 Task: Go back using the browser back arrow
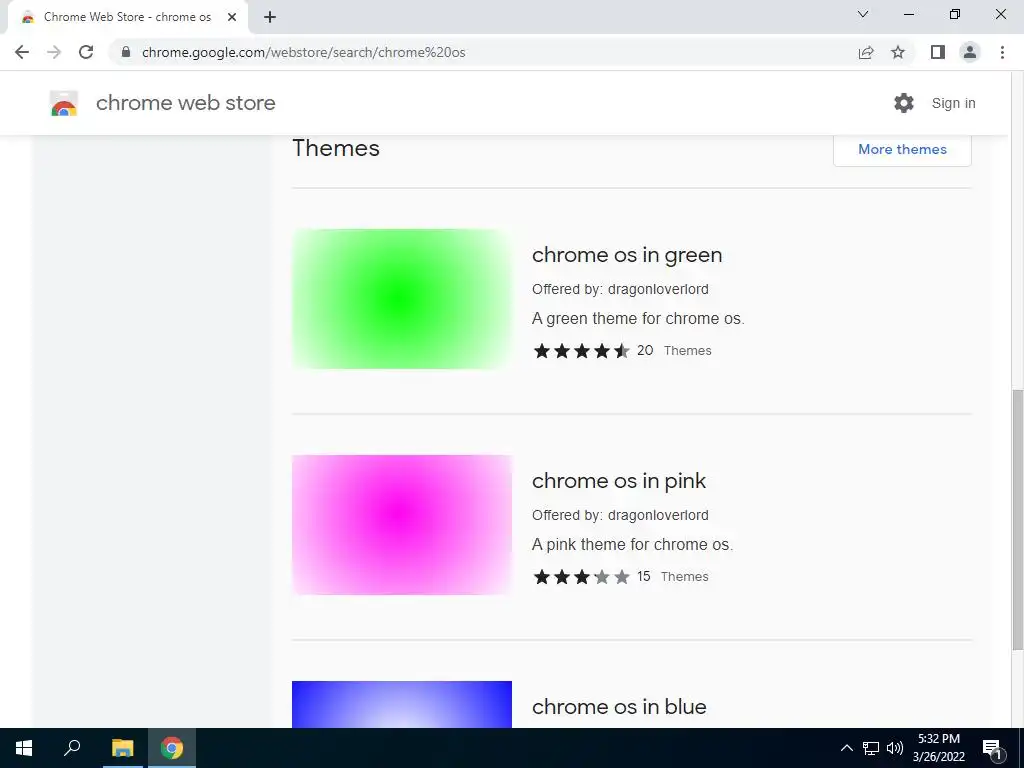(x=22, y=52)
